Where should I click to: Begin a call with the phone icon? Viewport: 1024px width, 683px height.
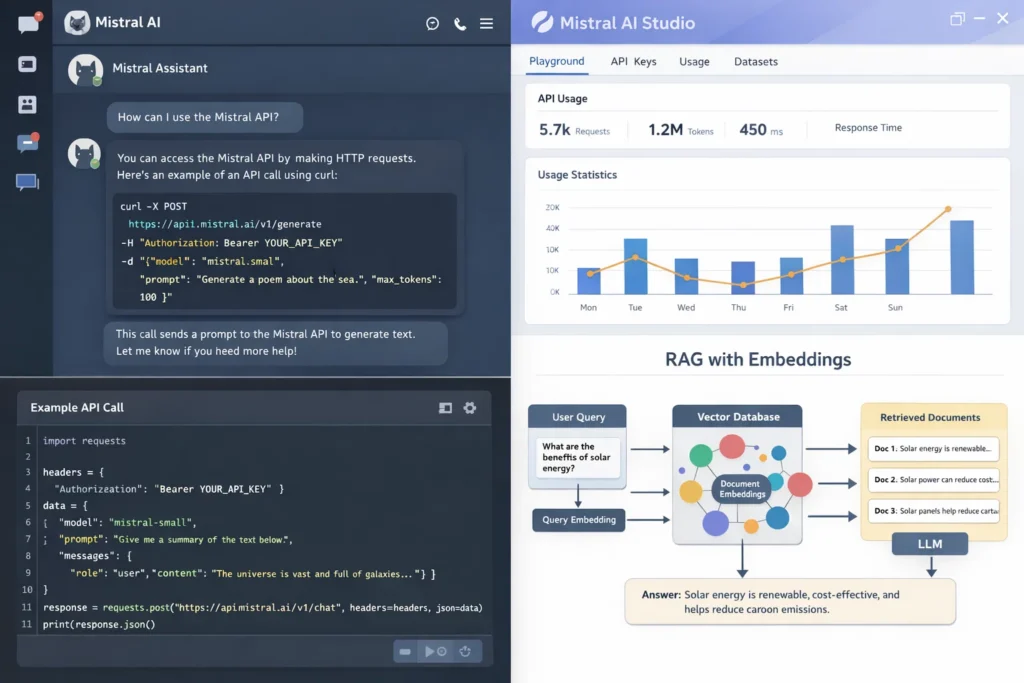coord(460,23)
